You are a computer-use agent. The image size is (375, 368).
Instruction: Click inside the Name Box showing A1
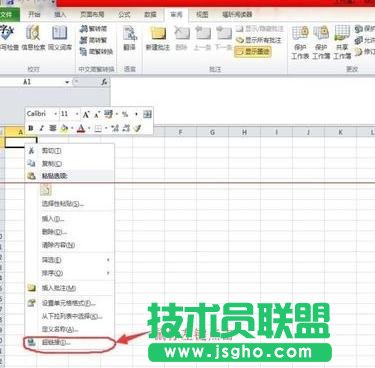point(32,82)
